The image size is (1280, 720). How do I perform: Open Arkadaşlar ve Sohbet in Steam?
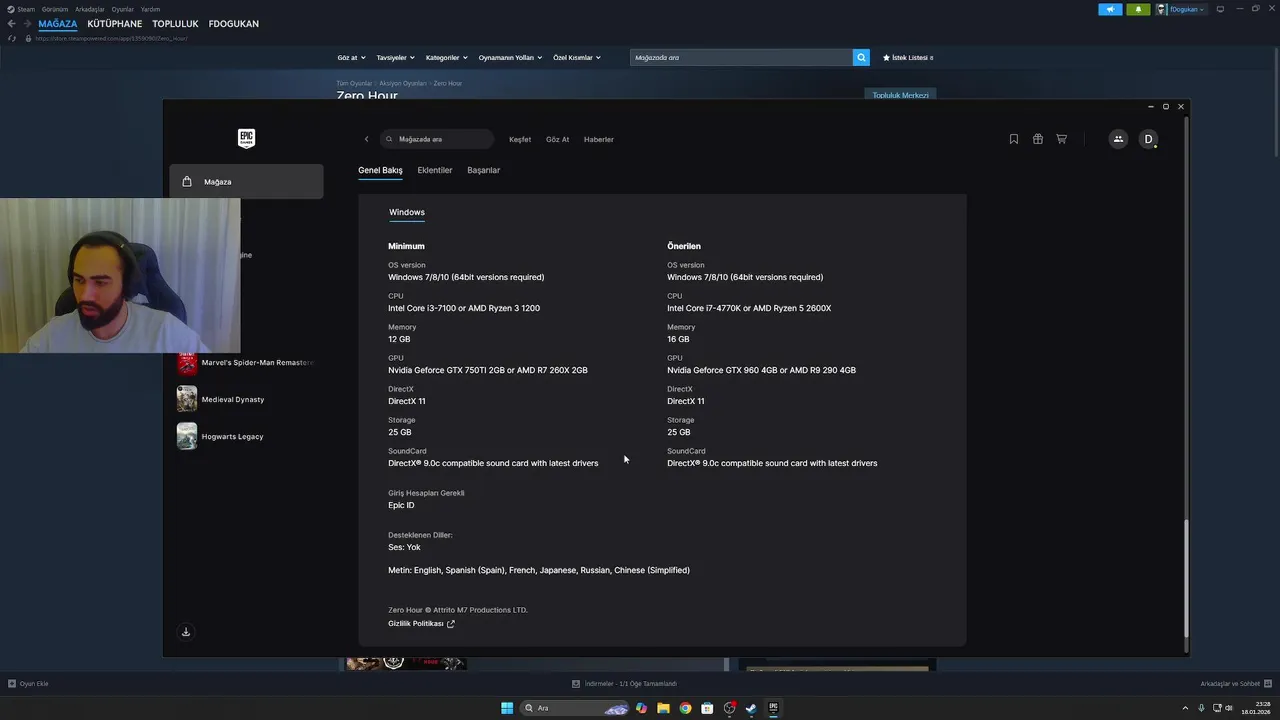point(1236,684)
